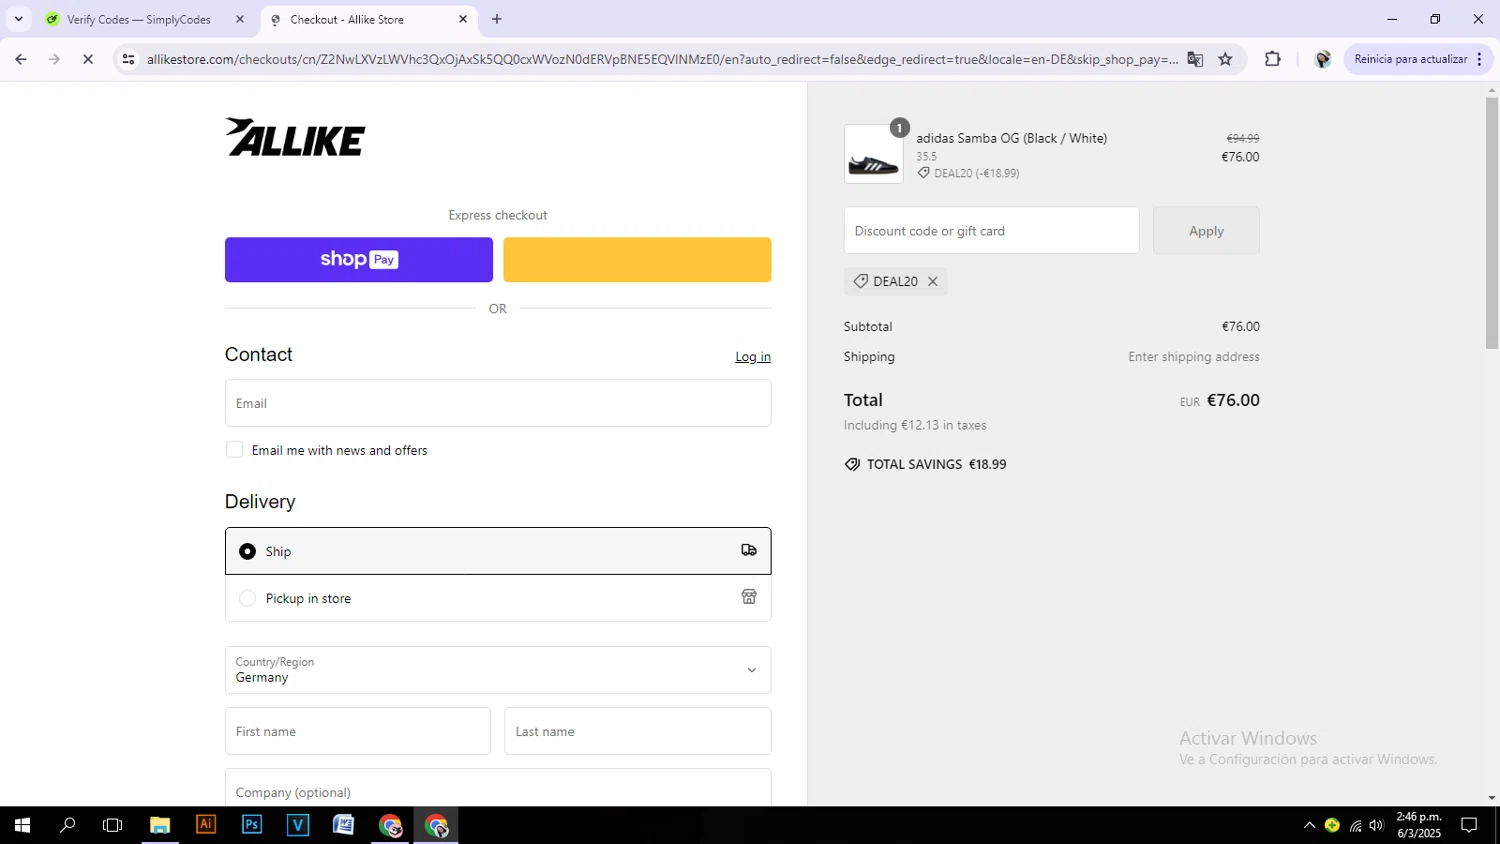
Task: View site information icon in address bar
Action: point(128,59)
